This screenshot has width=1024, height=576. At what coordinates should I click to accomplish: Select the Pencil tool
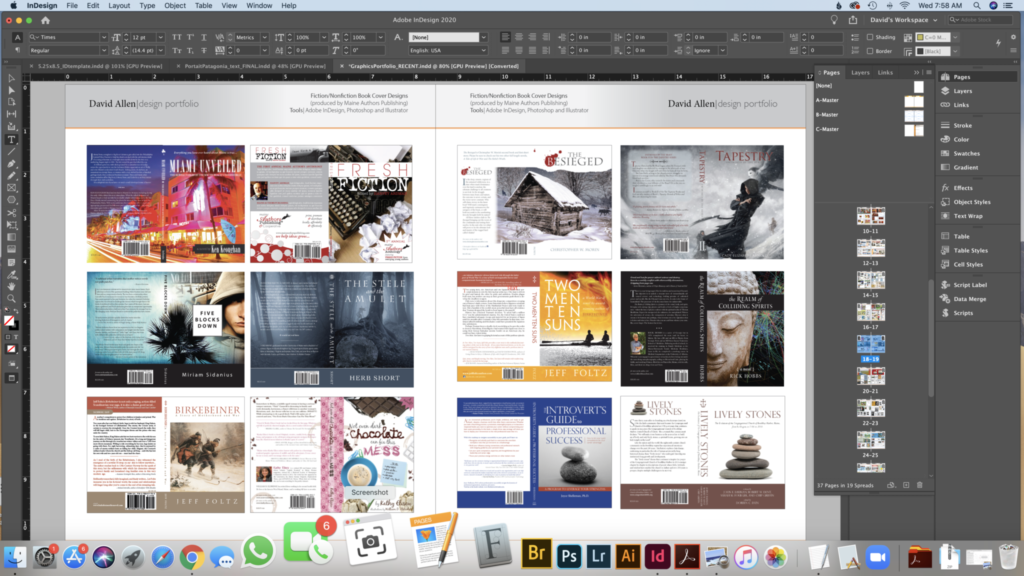click(x=11, y=176)
